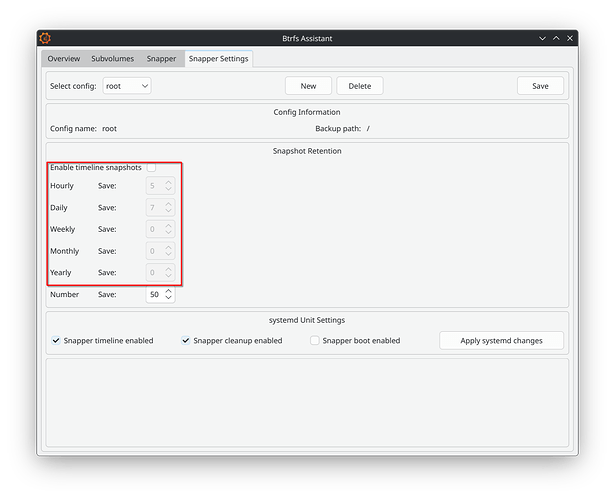Switch to the Overview tab

point(64,58)
